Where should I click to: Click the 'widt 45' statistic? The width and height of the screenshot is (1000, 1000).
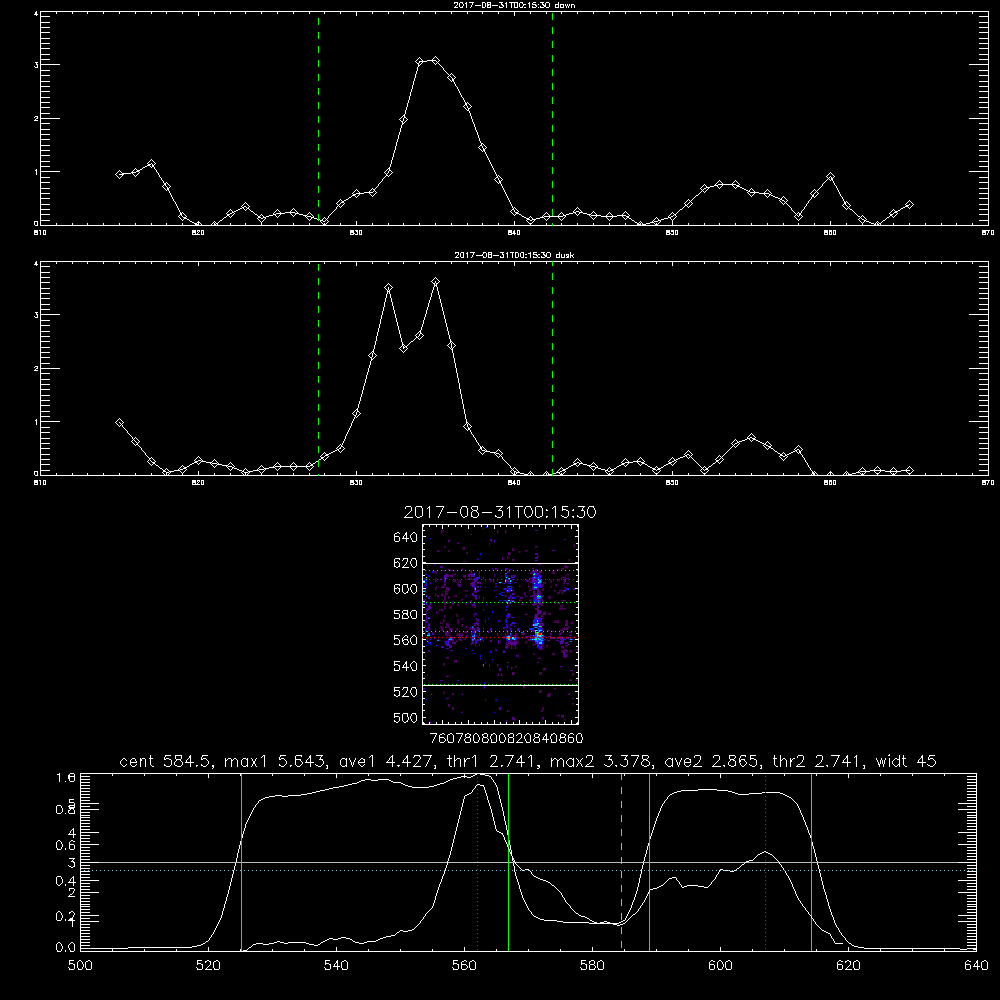tap(906, 761)
